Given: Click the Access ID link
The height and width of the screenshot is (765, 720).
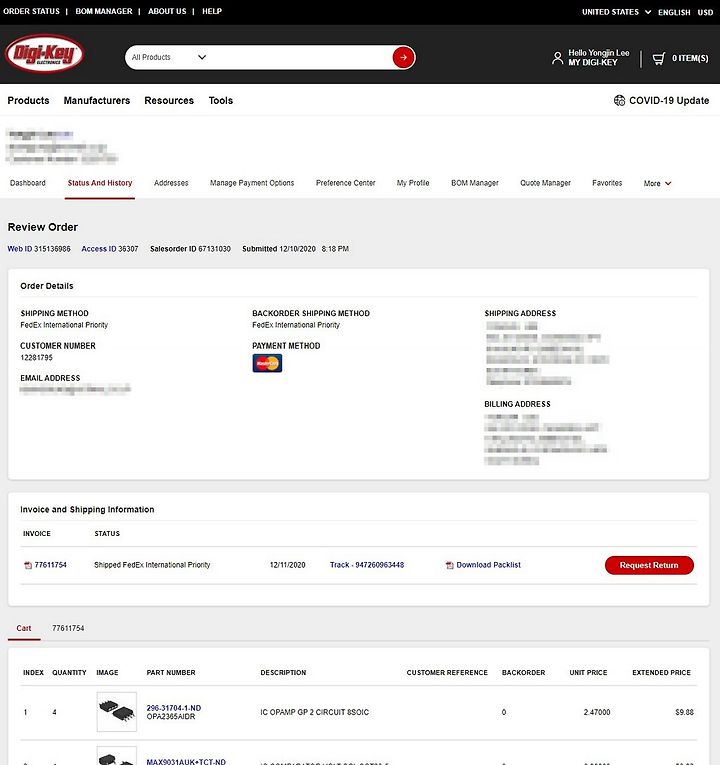Looking at the screenshot, I should click(99, 249).
